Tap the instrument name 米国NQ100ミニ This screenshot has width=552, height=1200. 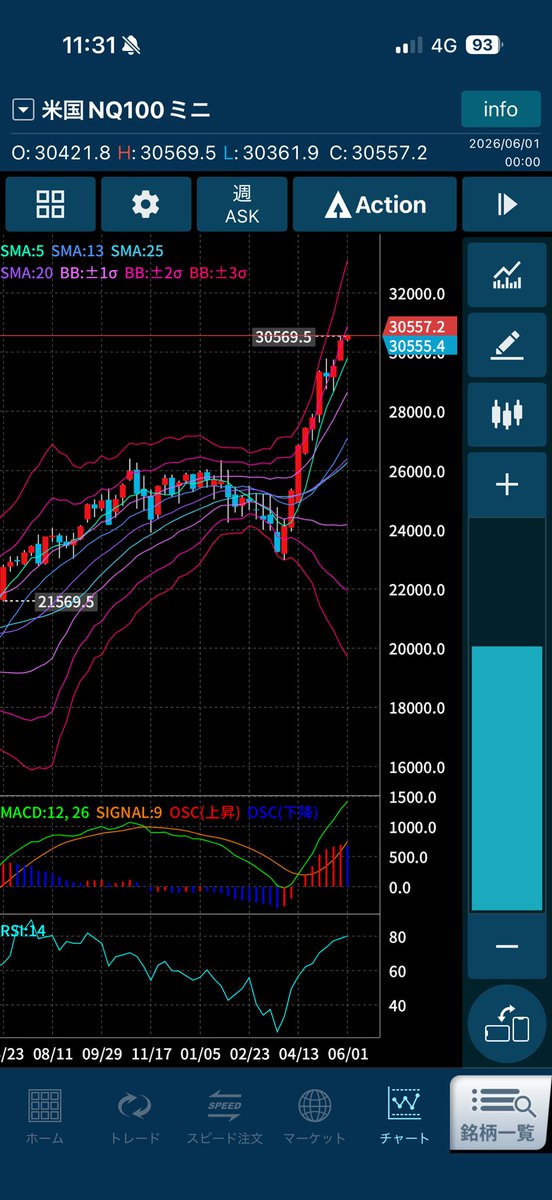(125, 110)
